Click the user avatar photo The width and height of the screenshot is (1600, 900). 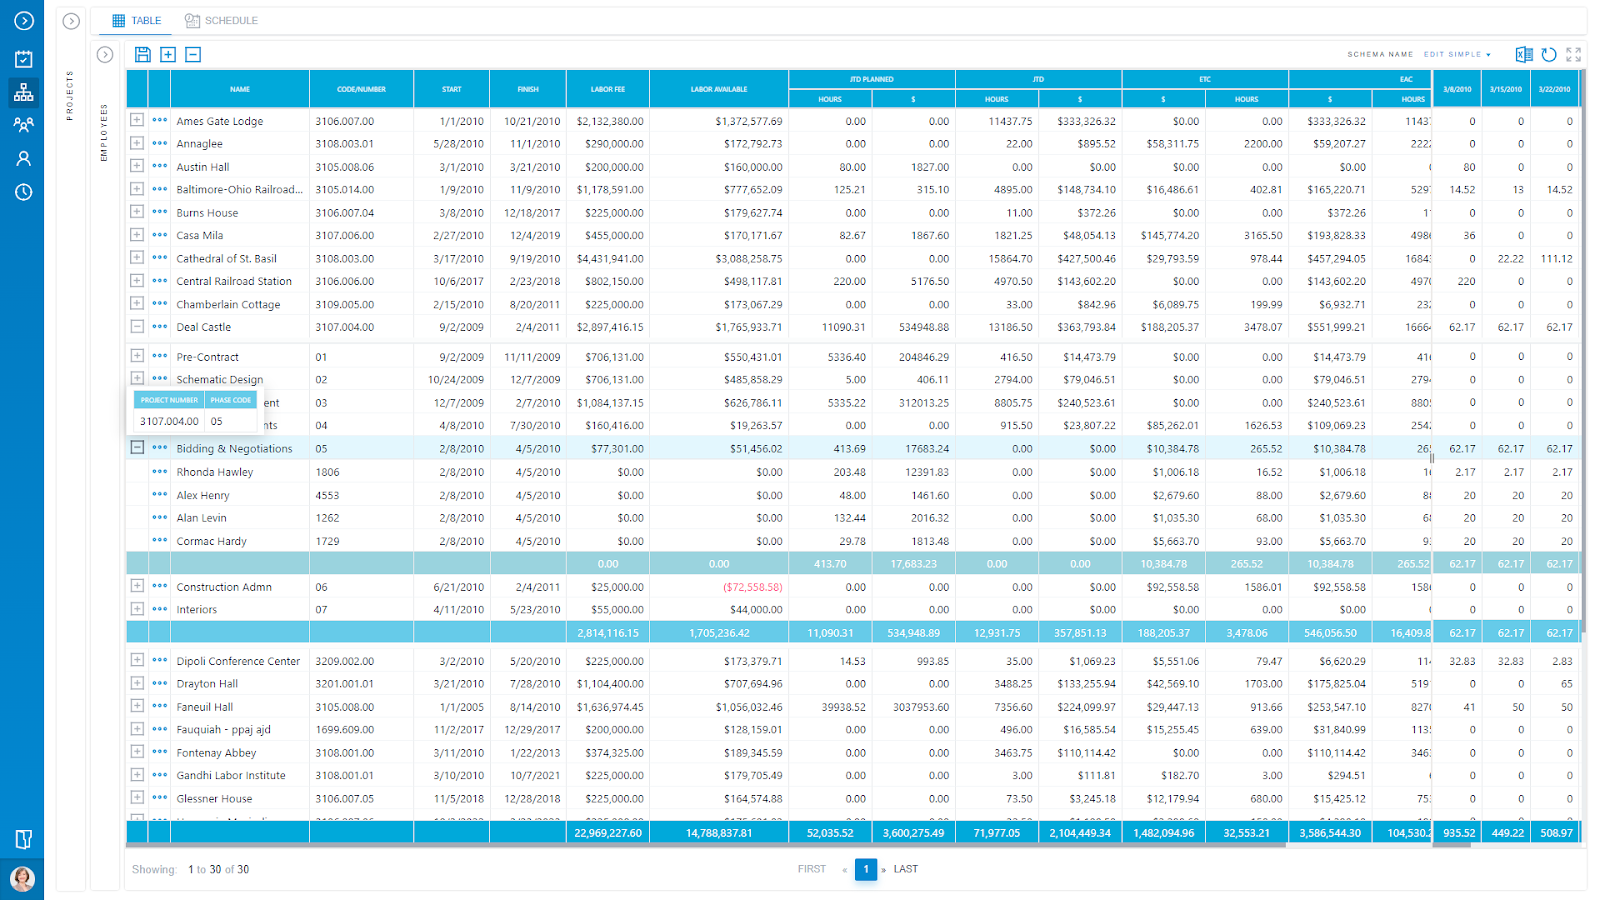(x=23, y=878)
